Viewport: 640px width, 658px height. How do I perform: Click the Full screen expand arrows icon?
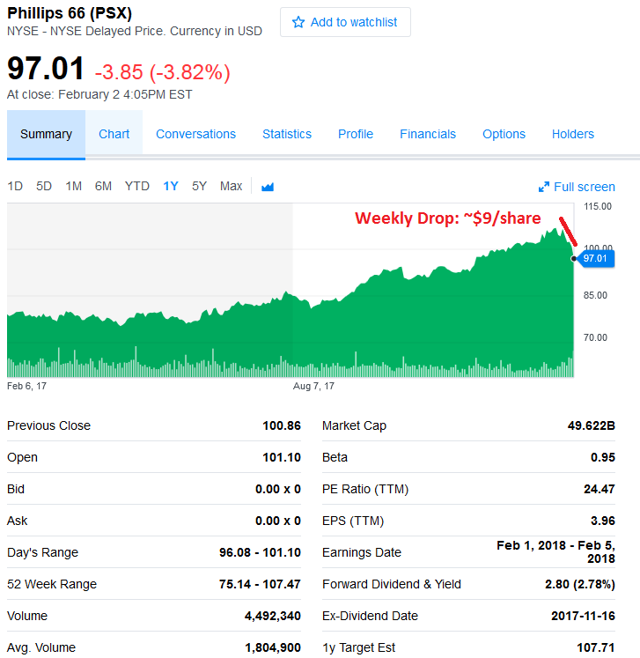click(543, 187)
